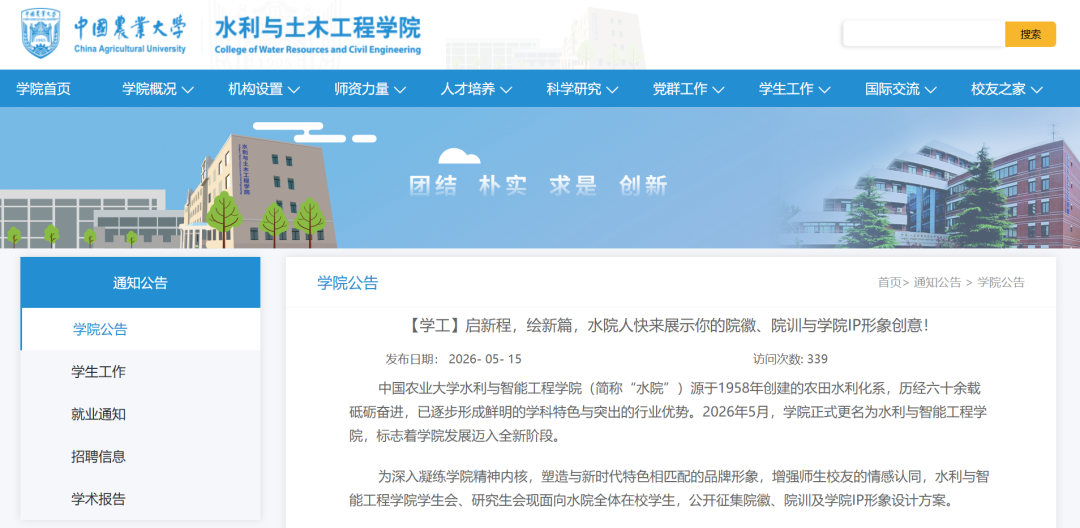This screenshot has height=528, width=1080.
Task: Click the 通知公告 breadcrumb link
Action: pyautogui.click(x=937, y=282)
